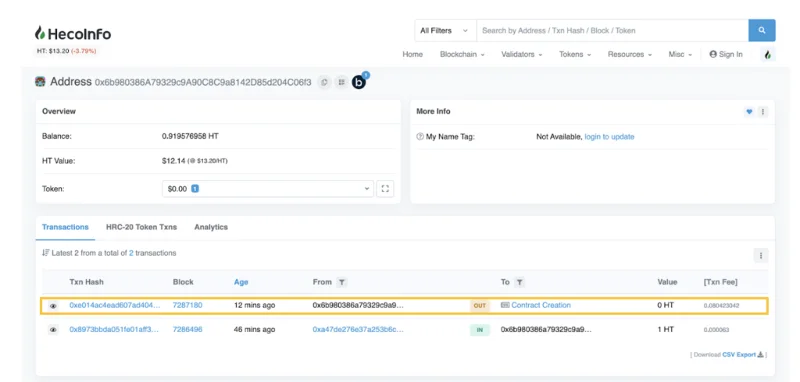800x382 pixels.
Task: Expand the Misc menu
Action: pyautogui.click(x=680, y=55)
